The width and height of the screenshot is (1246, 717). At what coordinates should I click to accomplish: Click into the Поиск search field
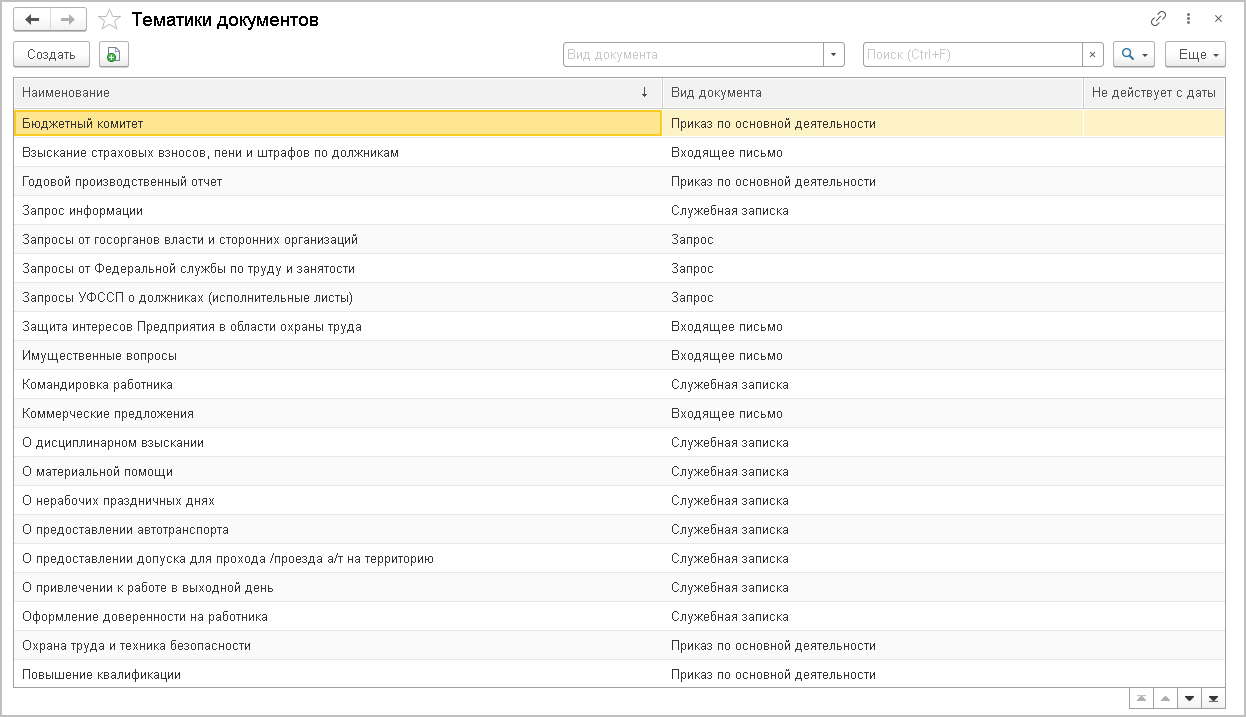tap(972, 55)
